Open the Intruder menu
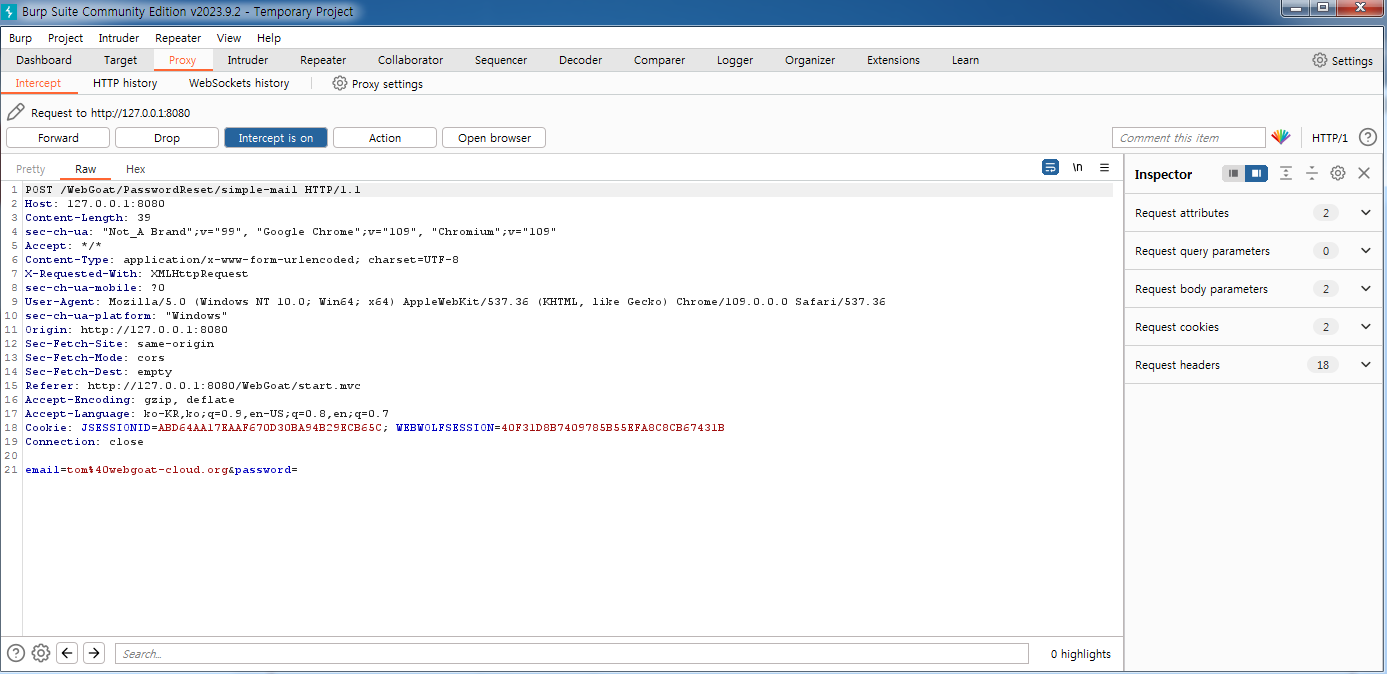 [119, 38]
